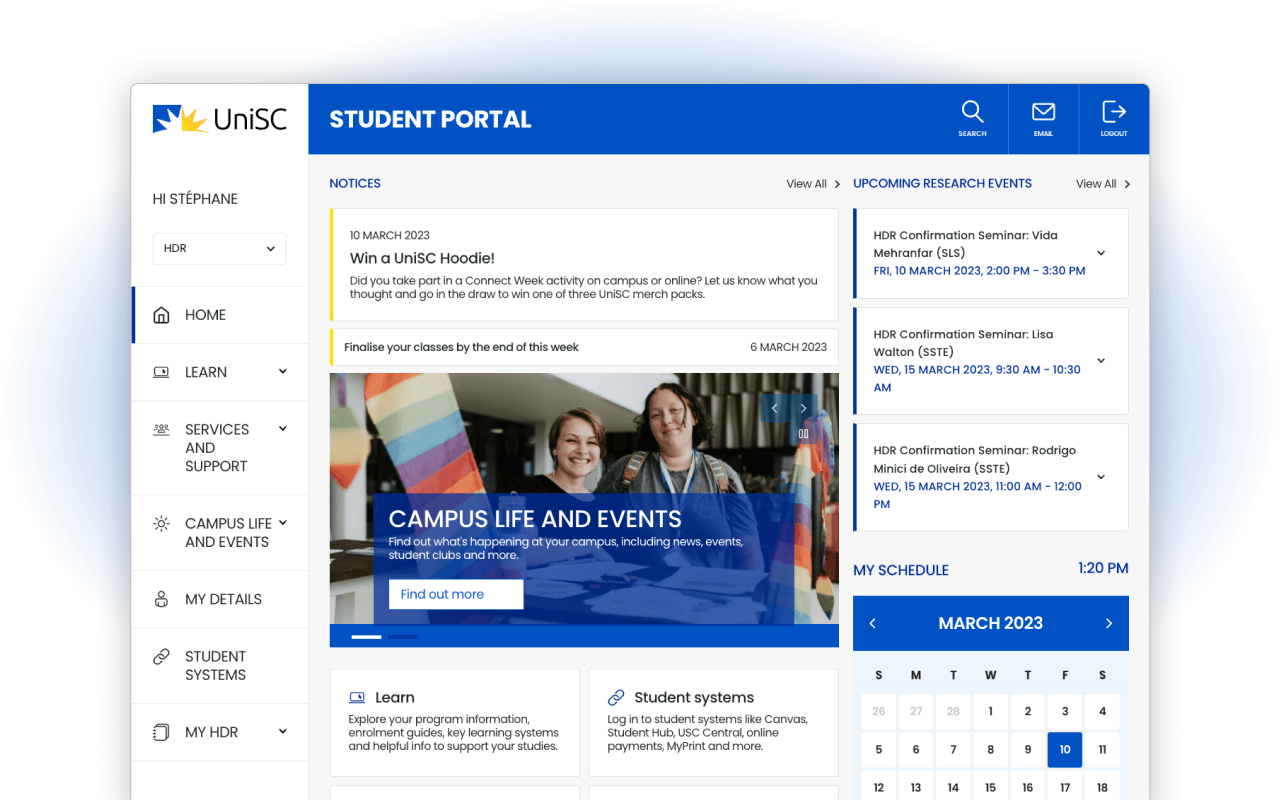Image resolution: width=1280 pixels, height=800 pixels.
Task: Click the HDR Confirmation Seminar: Vida Mehranfar title
Action: pyautogui.click(x=966, y=244)
